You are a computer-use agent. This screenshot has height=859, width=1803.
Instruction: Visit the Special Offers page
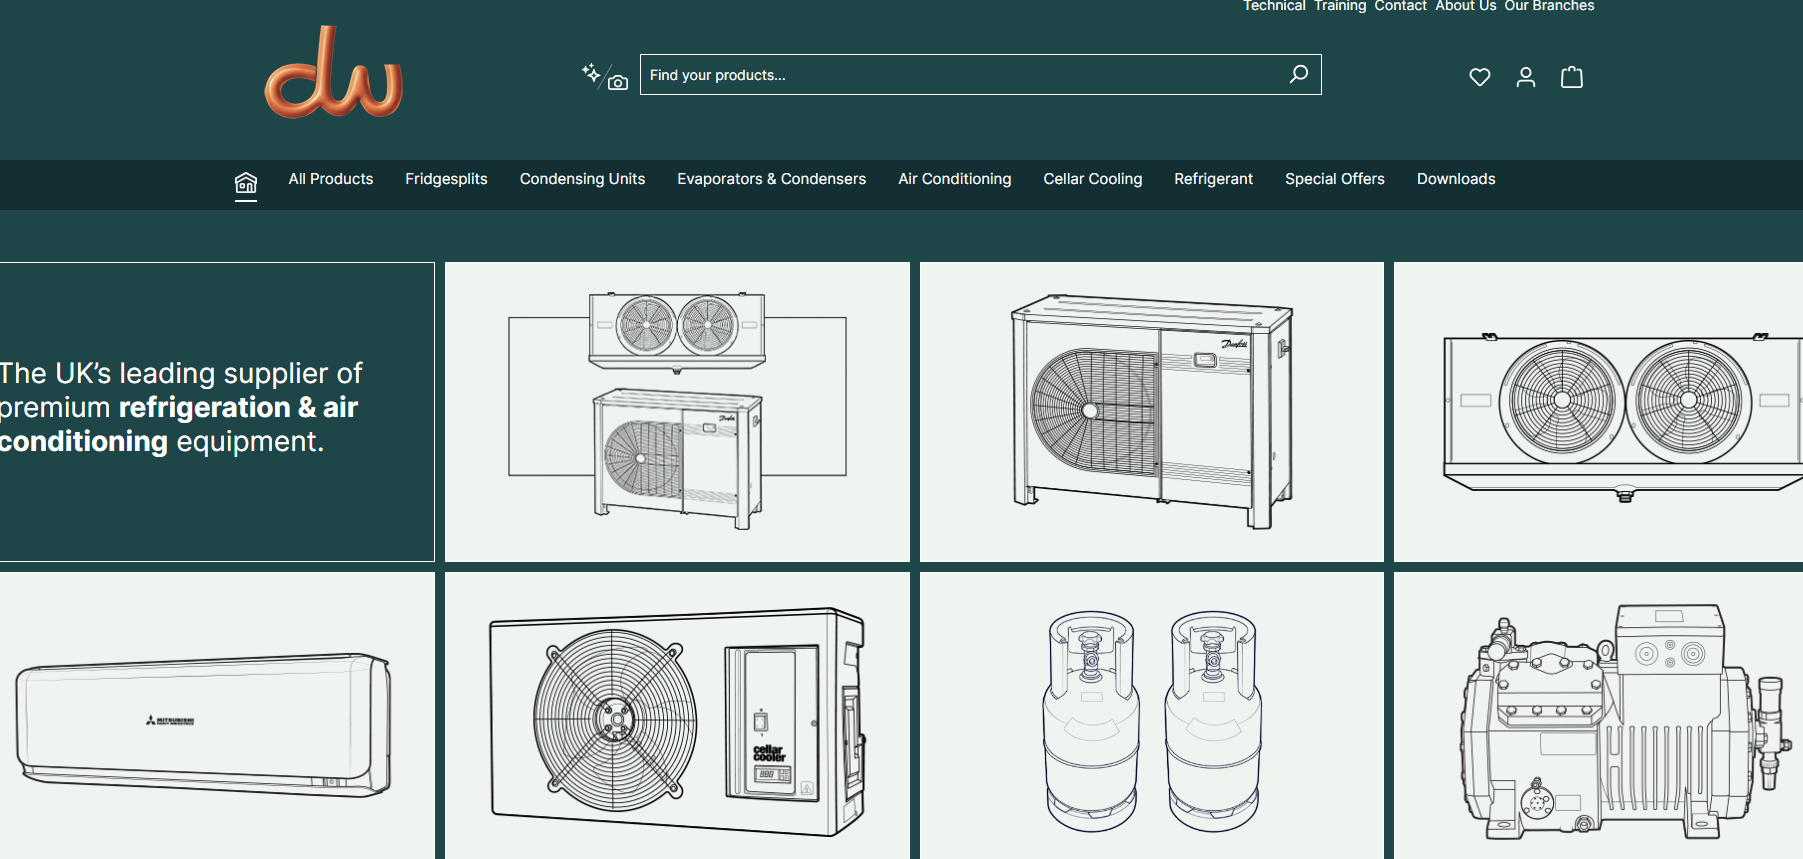pos(1334,179)
